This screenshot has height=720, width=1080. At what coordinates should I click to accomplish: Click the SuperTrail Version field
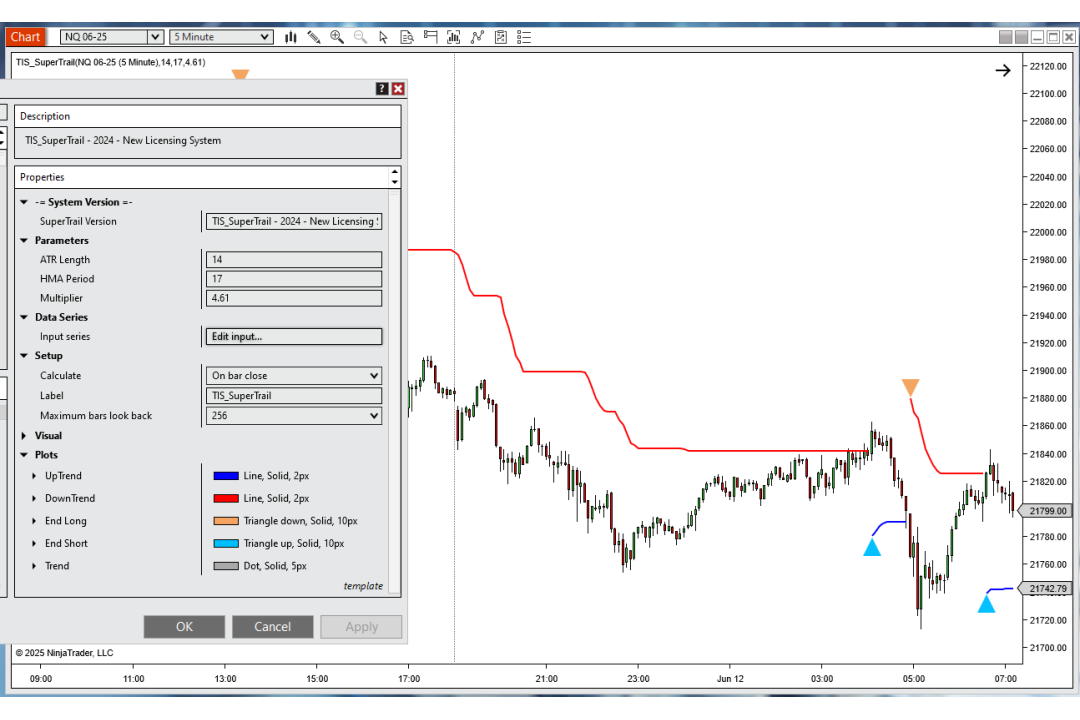(294, 221)
